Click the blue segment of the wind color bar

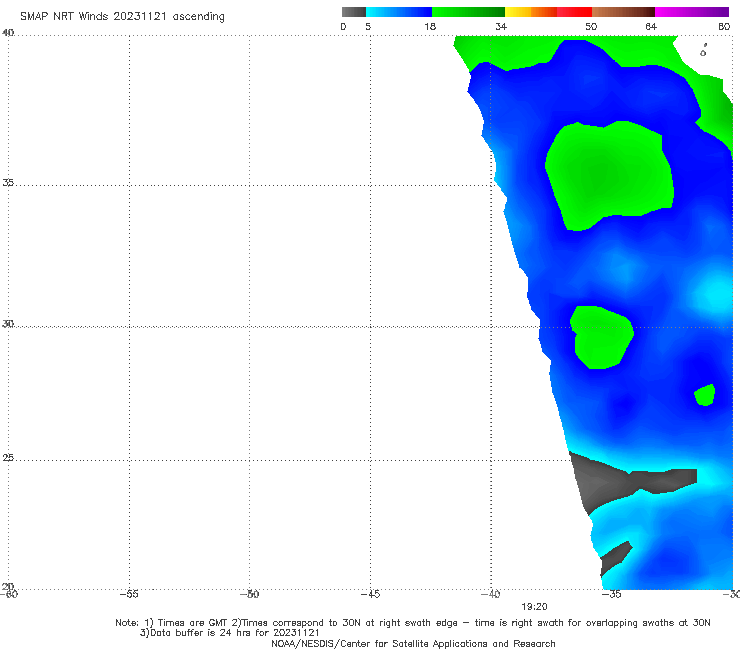coord(399,12)
